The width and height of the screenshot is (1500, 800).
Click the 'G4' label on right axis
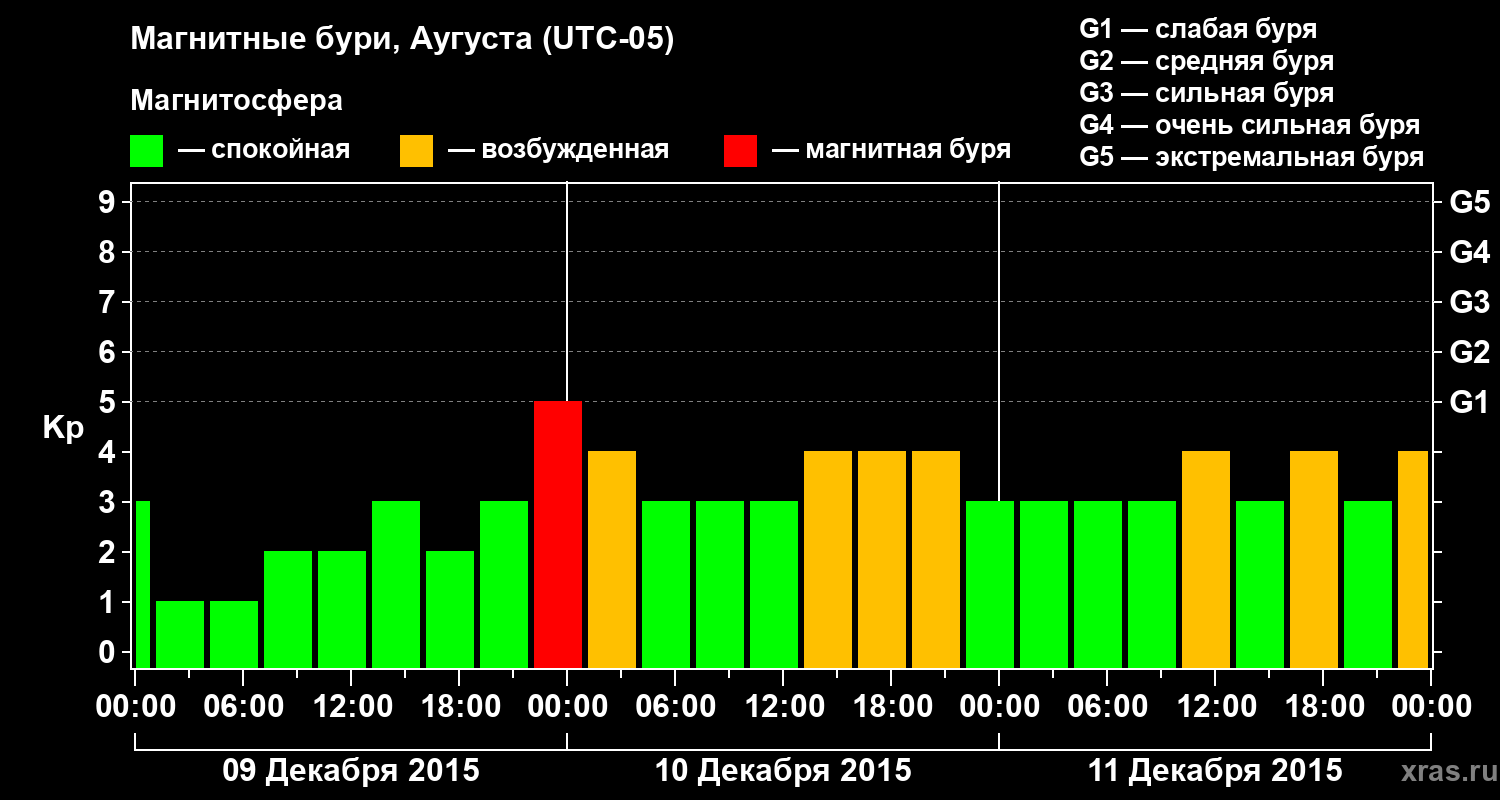pos(1470,252)
